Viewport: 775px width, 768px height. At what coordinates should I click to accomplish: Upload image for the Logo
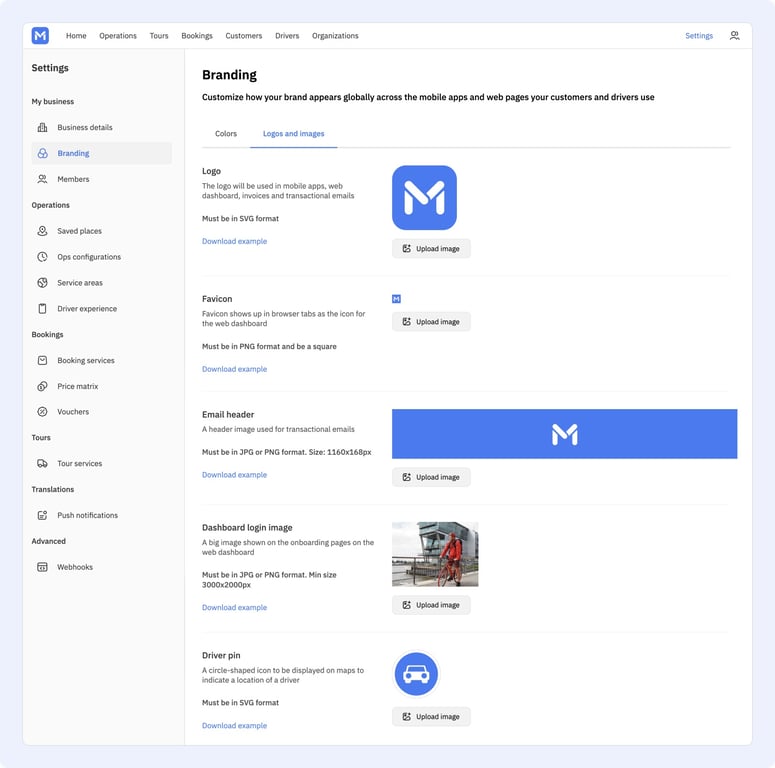pyautogui.click(x=431, y=249)
